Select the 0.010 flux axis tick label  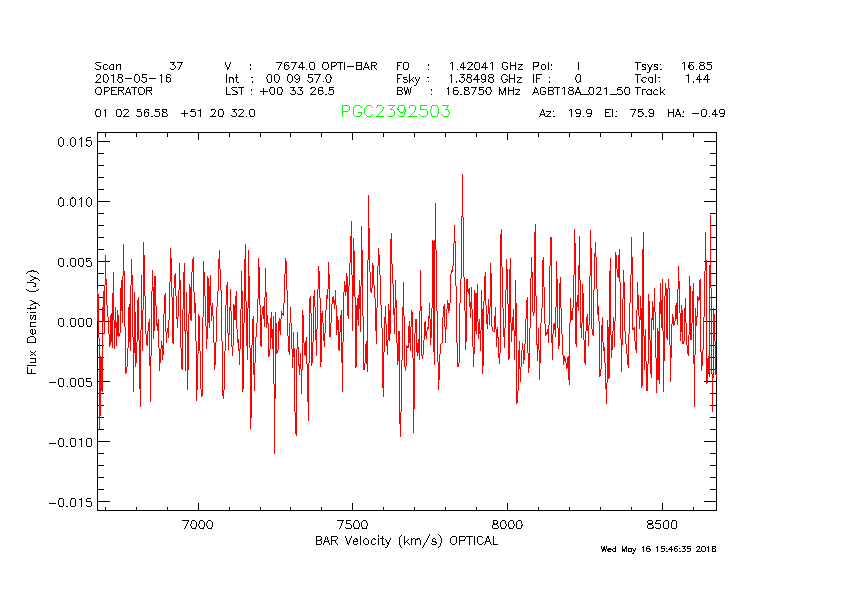[73, 202]
